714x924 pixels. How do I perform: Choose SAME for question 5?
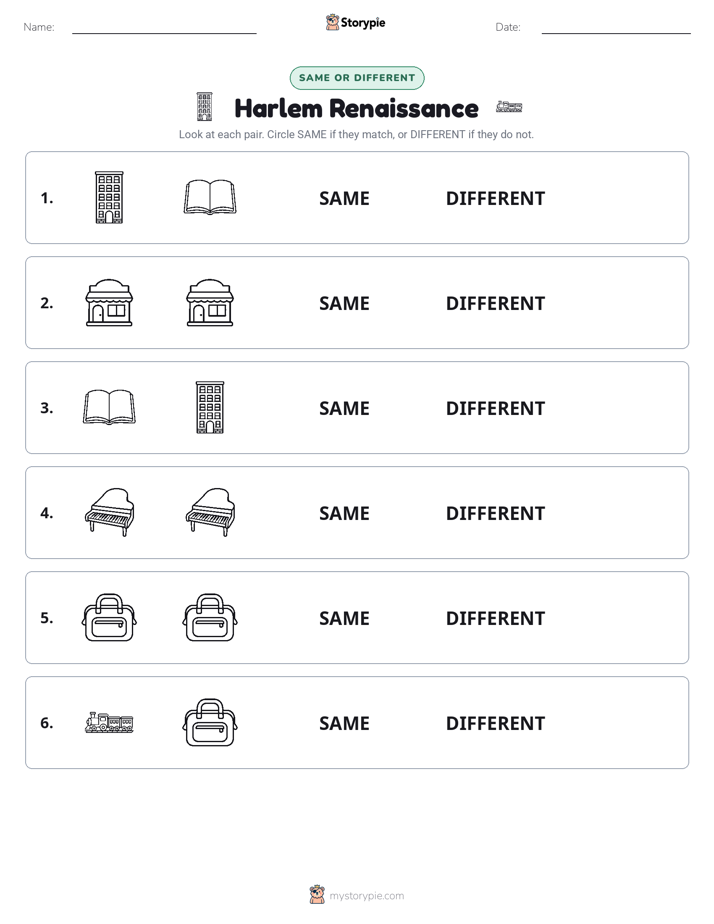point(344,618)
